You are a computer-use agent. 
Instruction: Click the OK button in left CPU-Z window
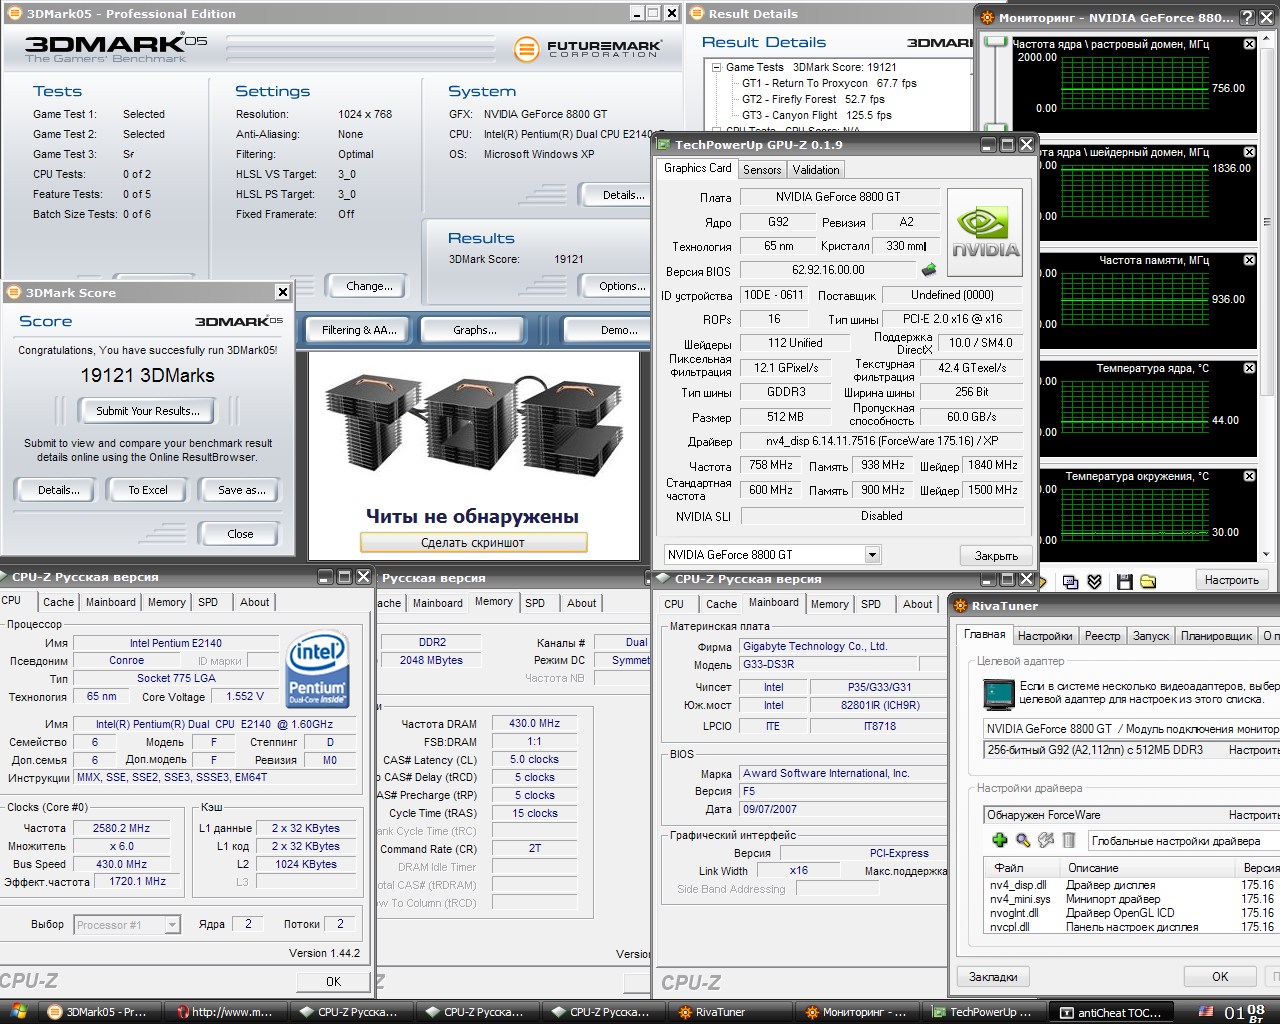pos(333,982)
